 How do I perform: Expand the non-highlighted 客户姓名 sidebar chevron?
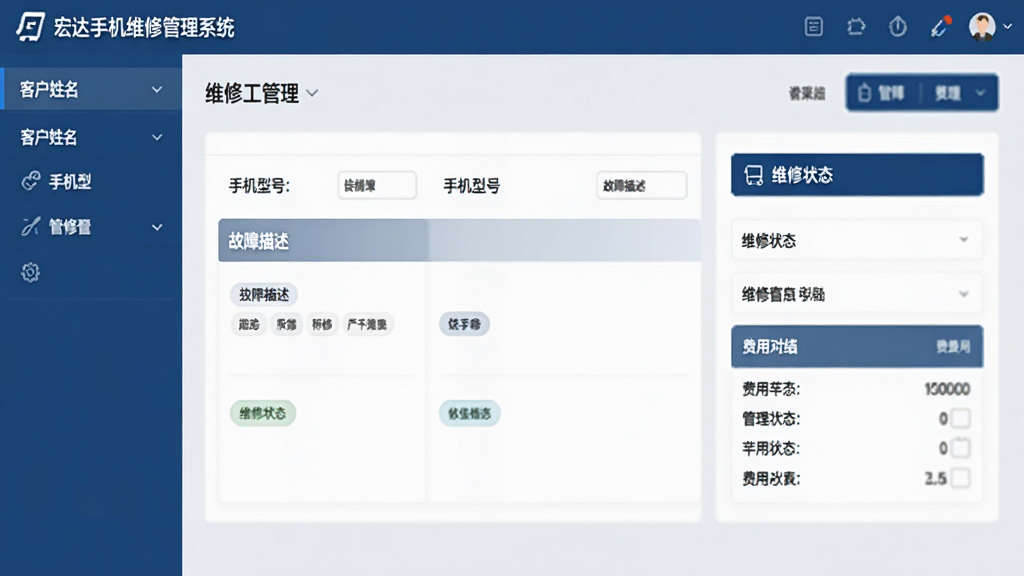tap(157, 137)
